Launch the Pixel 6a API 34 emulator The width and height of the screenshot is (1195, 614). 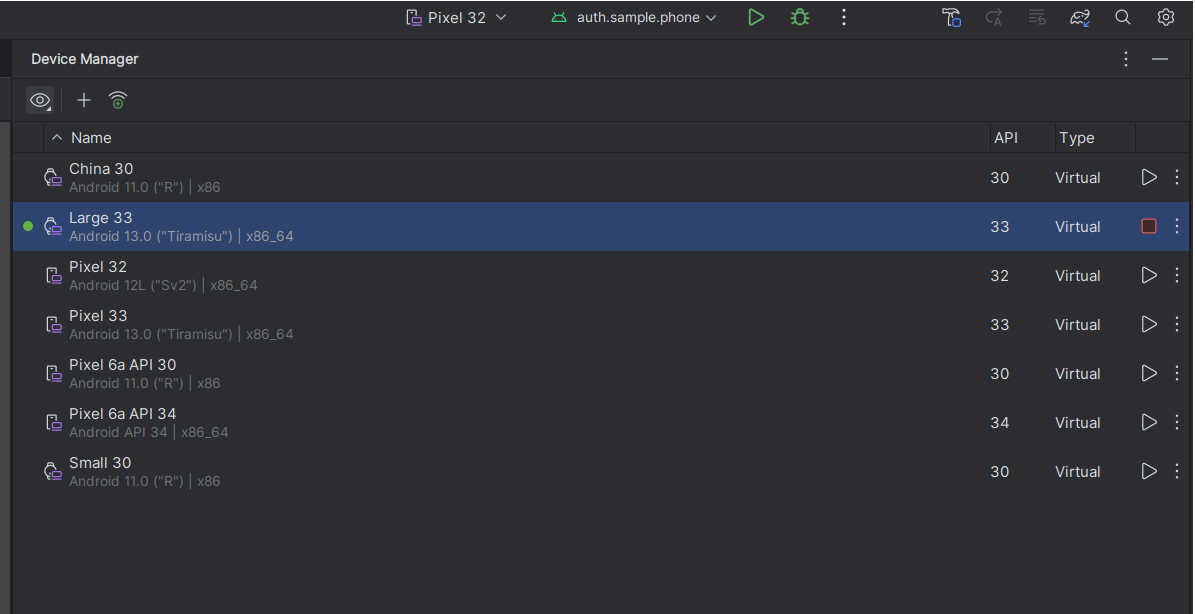pos(1148,422)
